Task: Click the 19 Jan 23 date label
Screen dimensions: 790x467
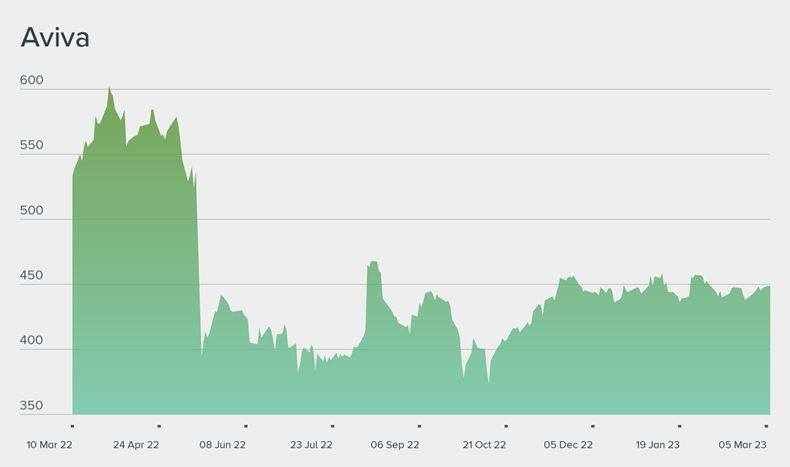Action: tap(657, 445)
